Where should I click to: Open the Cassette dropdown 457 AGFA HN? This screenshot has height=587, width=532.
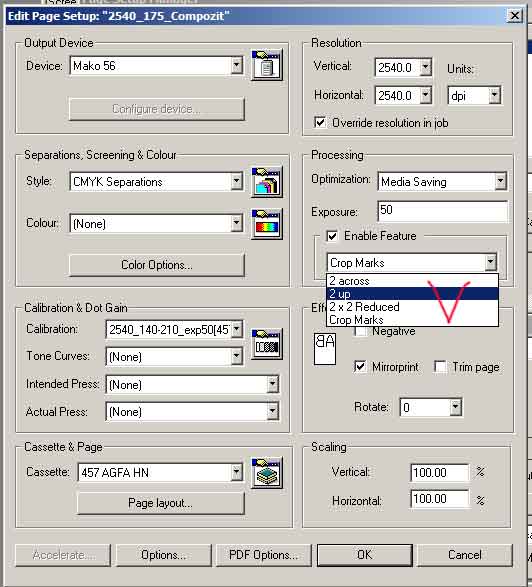click(x=236, y=472)
